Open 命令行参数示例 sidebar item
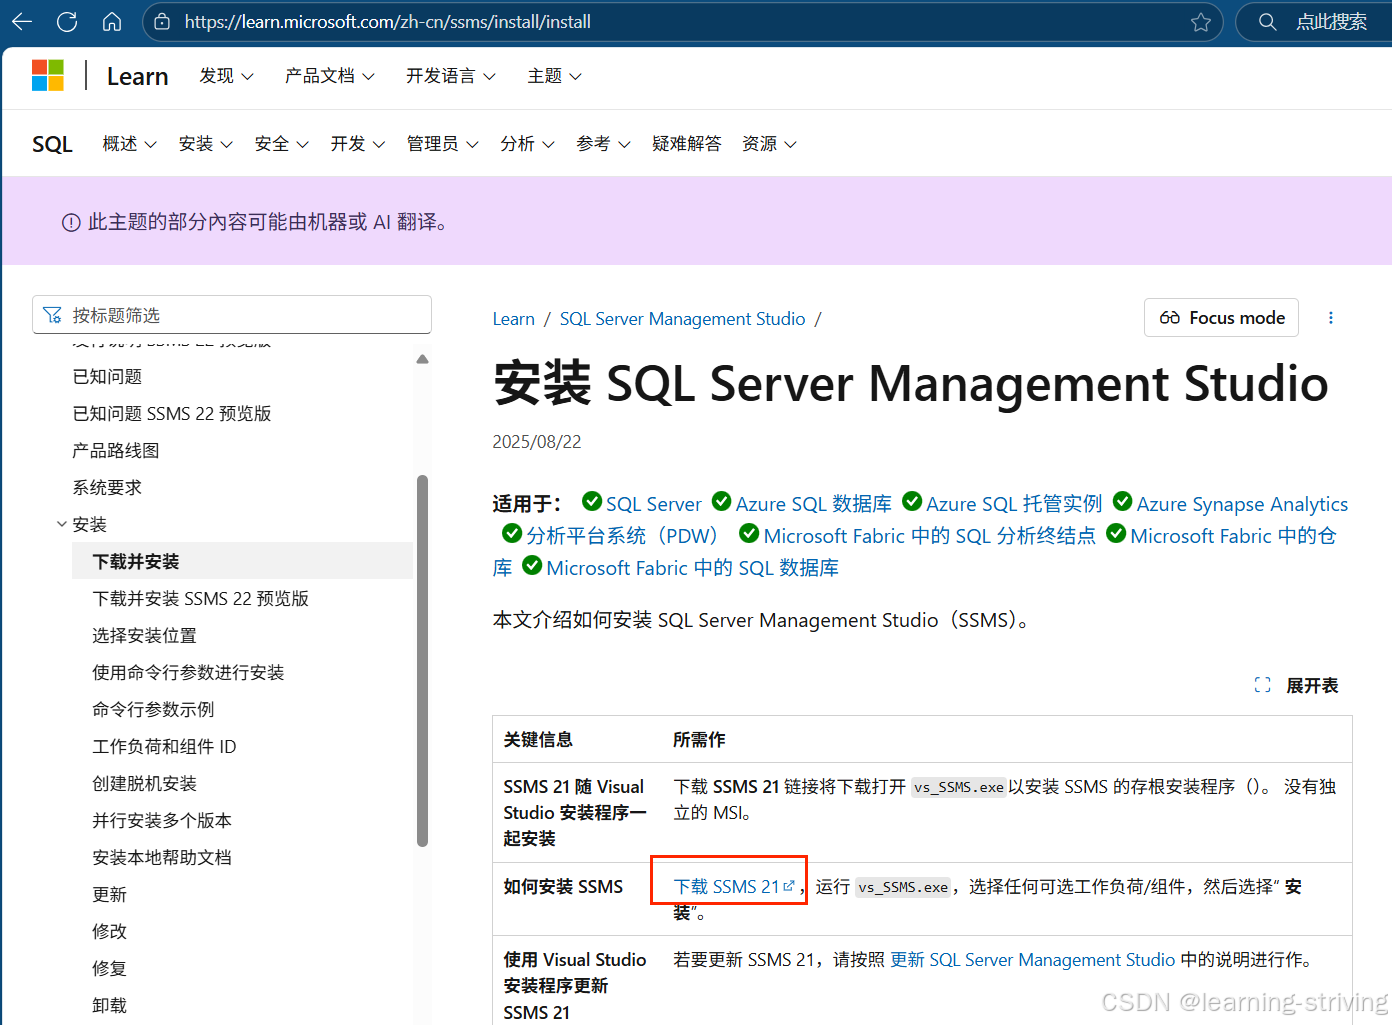 point(153,709)
